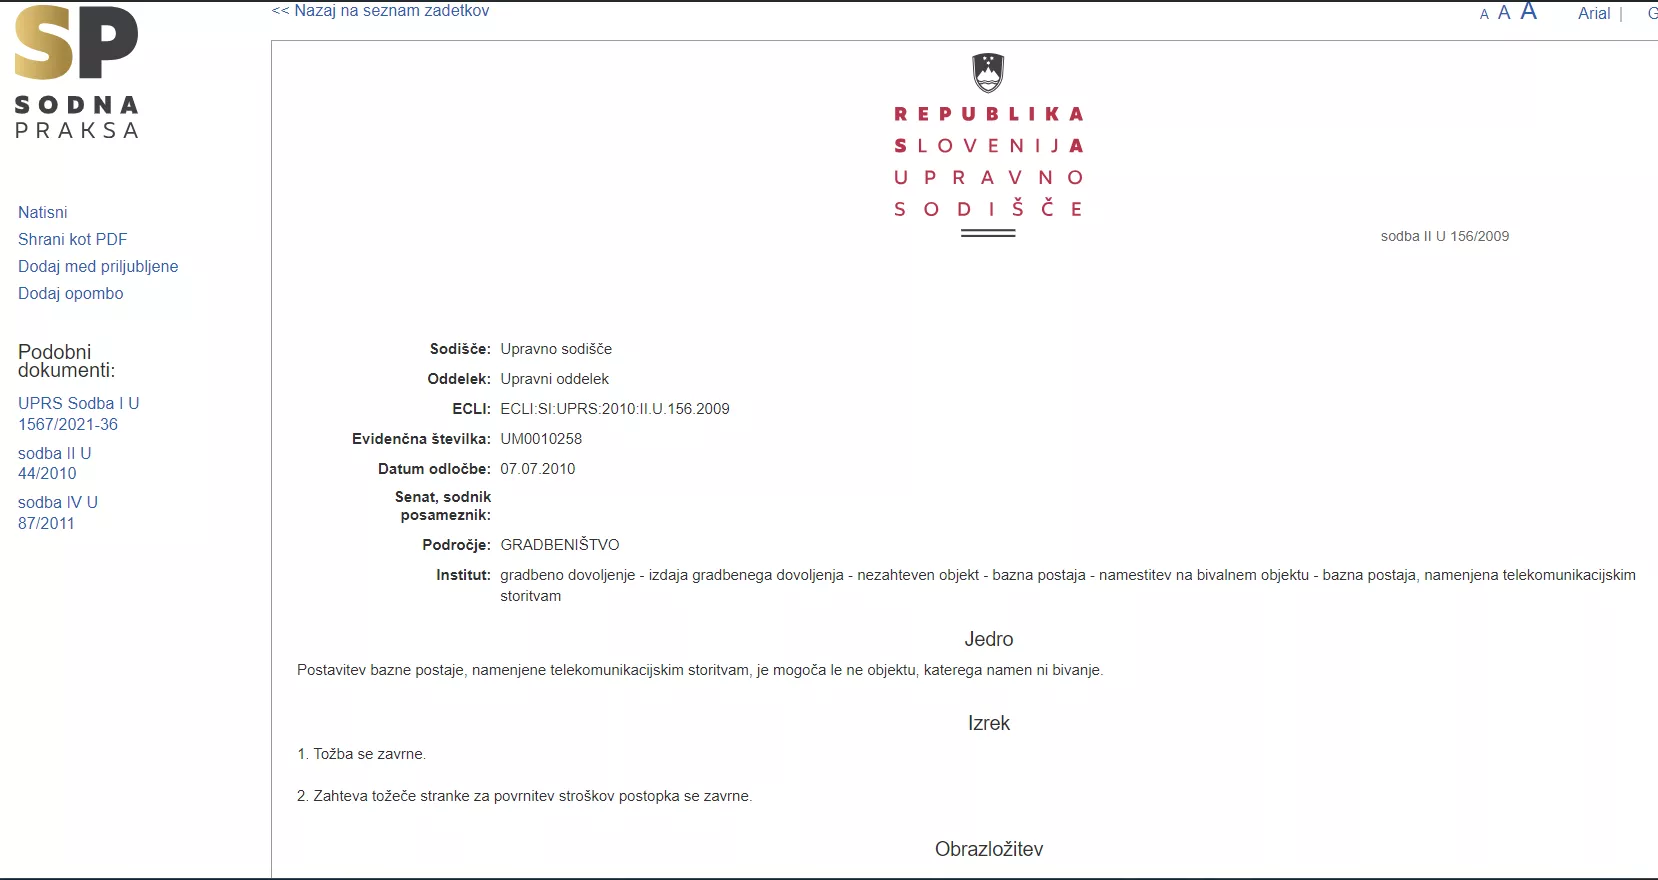Click the ECLI identifier value
The width and height of the screenshot is (1658, 880).
pyautogui.click(x=615, y=409)
